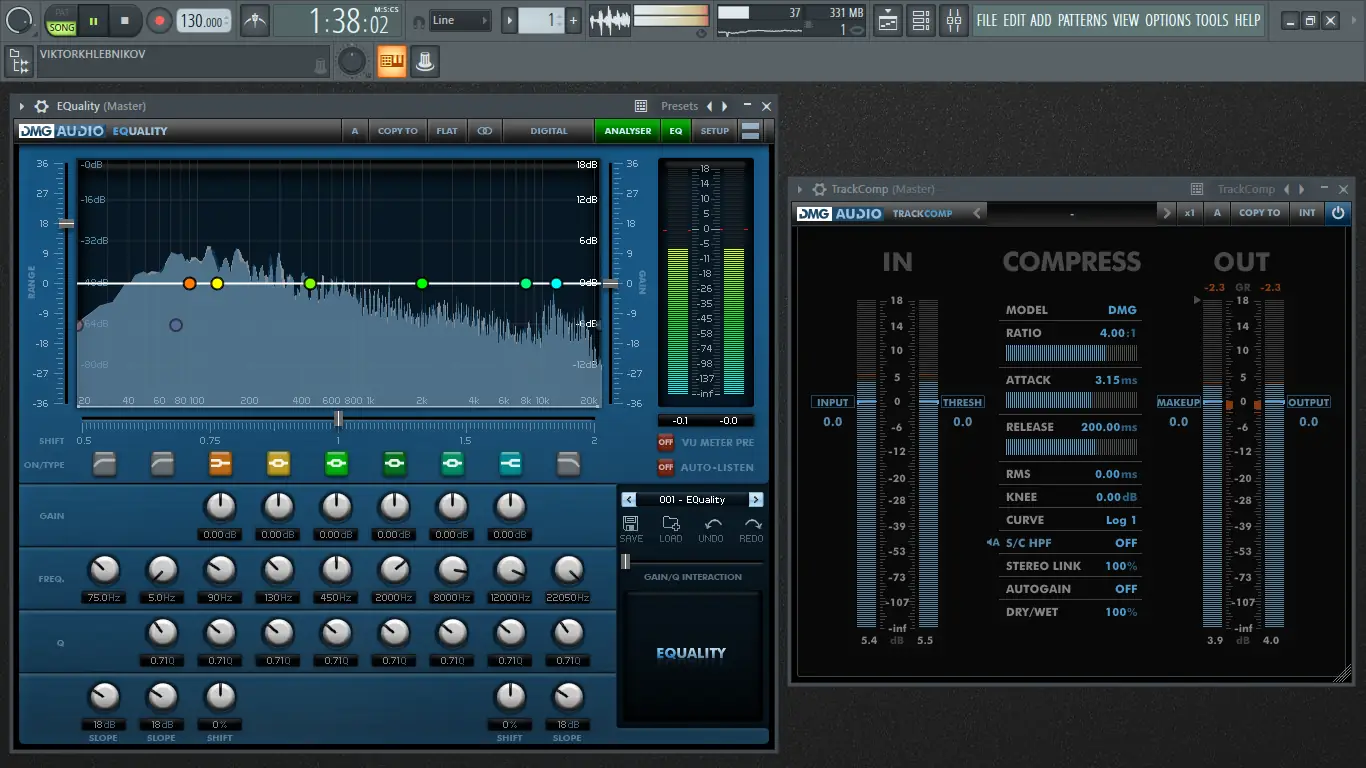The image size is (1366, 768).
Task: Click COPY TO button in EQuality
Action: coord(398,131)
